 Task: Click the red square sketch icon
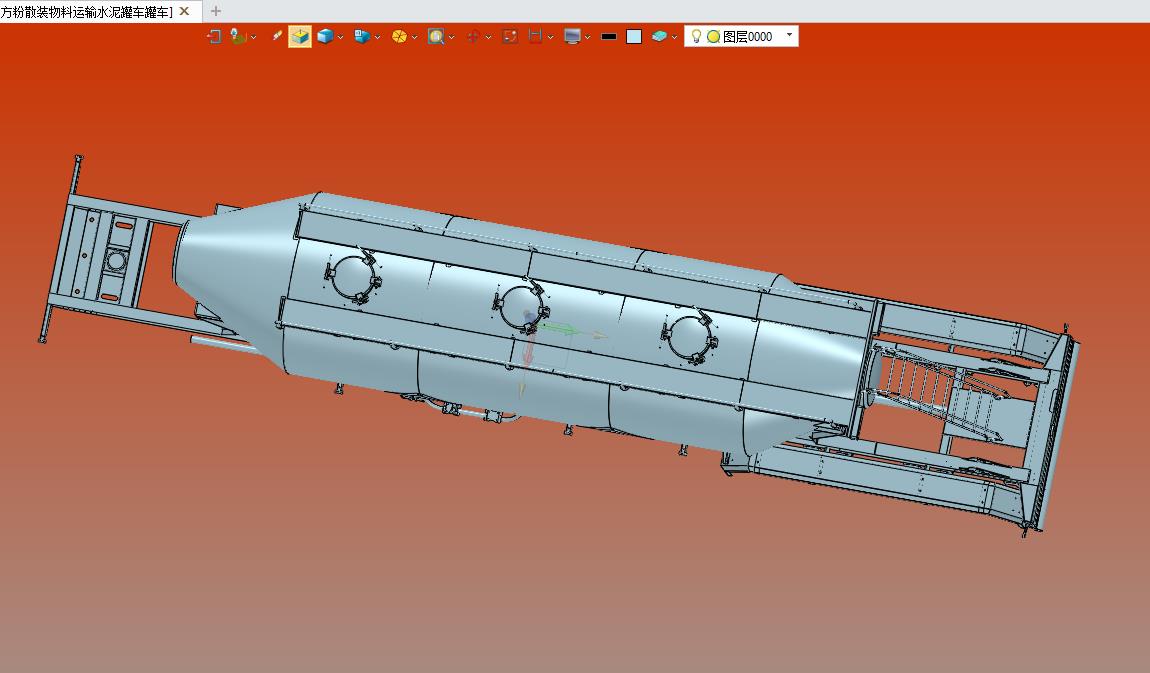510,36
